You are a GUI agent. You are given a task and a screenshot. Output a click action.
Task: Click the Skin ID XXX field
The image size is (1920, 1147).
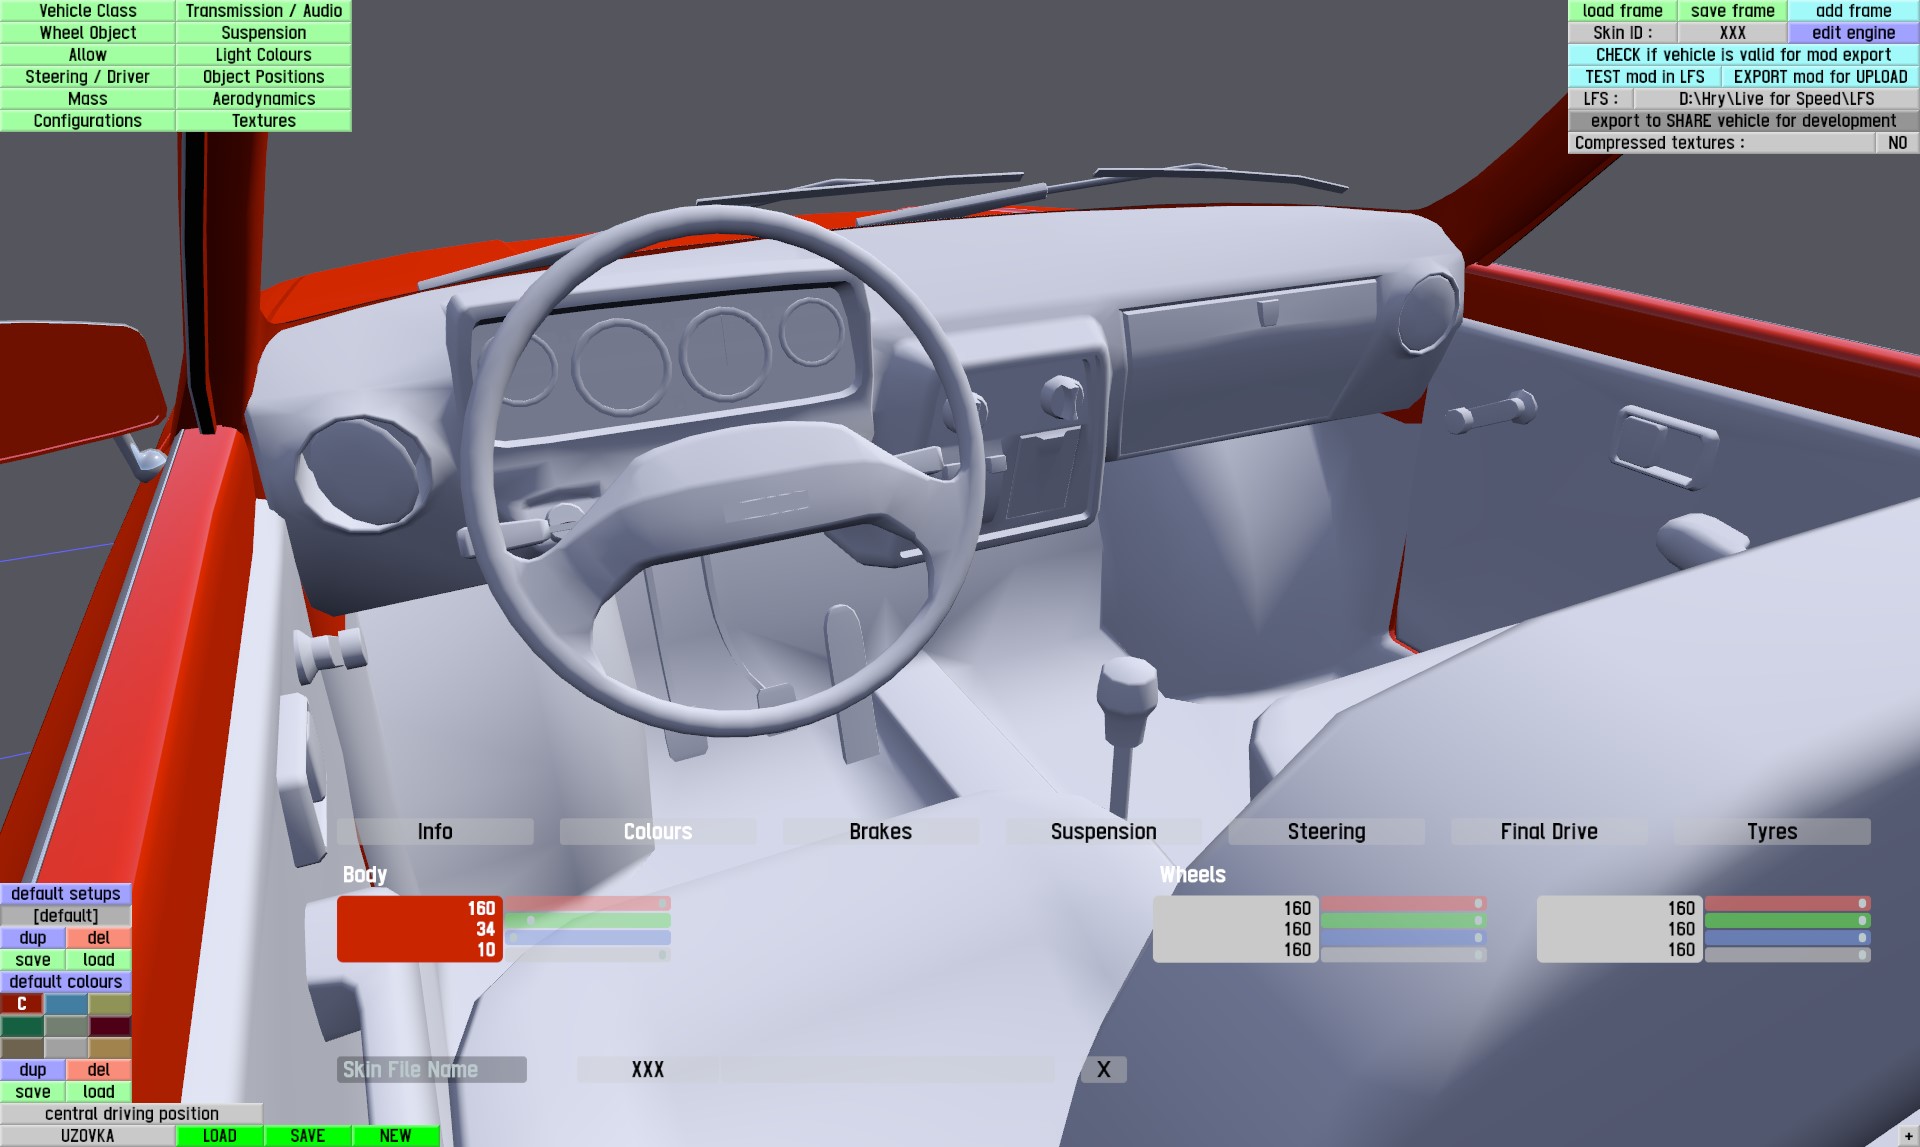click(x=1732, y=33)
